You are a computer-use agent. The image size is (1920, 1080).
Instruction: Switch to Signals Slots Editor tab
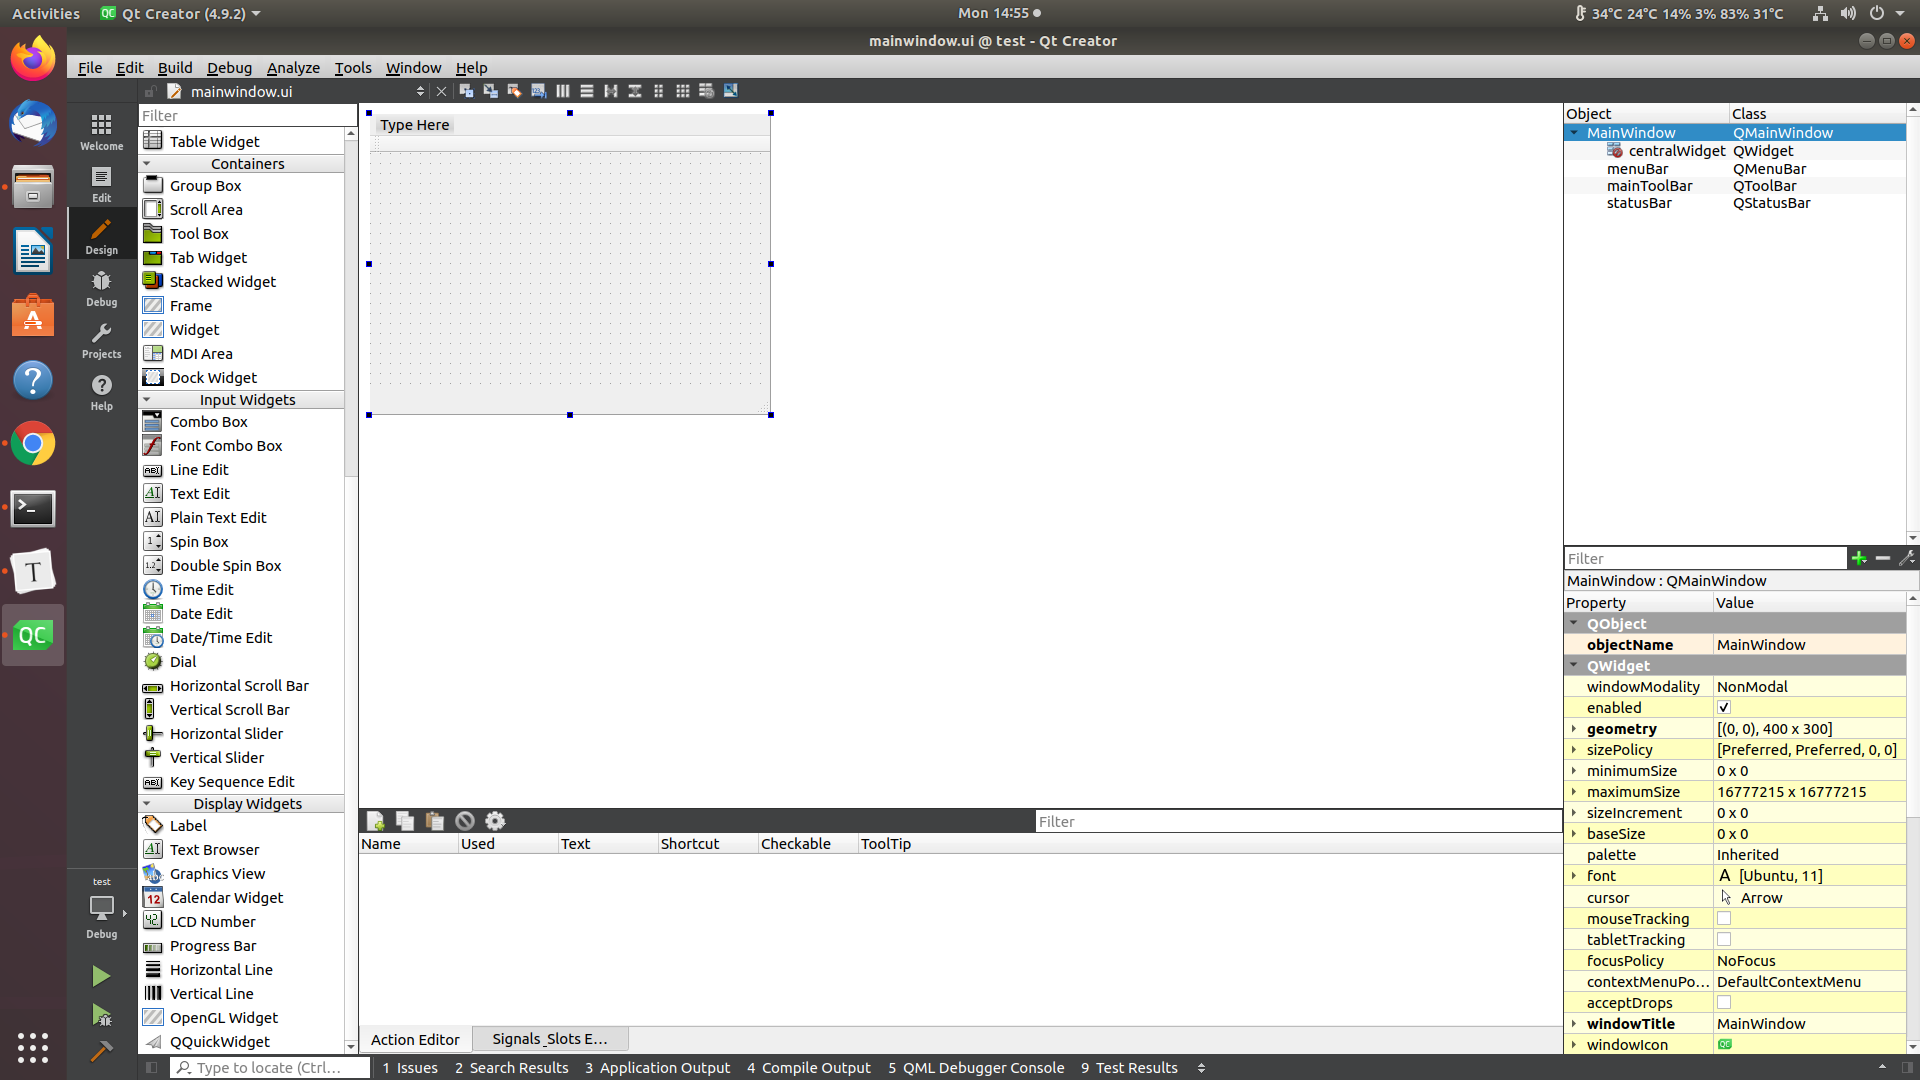pos(549,1039)
